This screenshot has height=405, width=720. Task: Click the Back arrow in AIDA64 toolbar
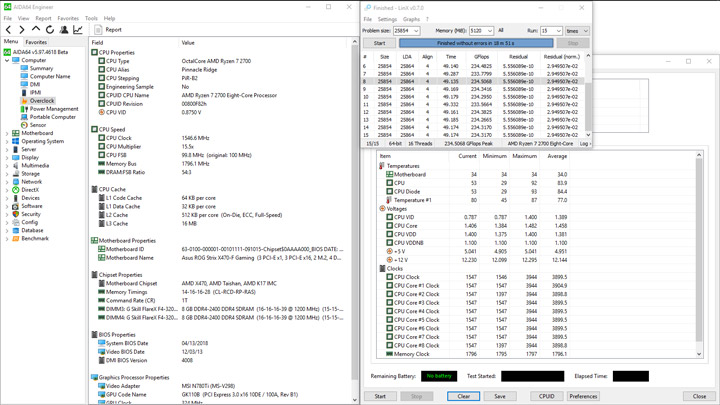pyautogui.click(x=9, y=30)
